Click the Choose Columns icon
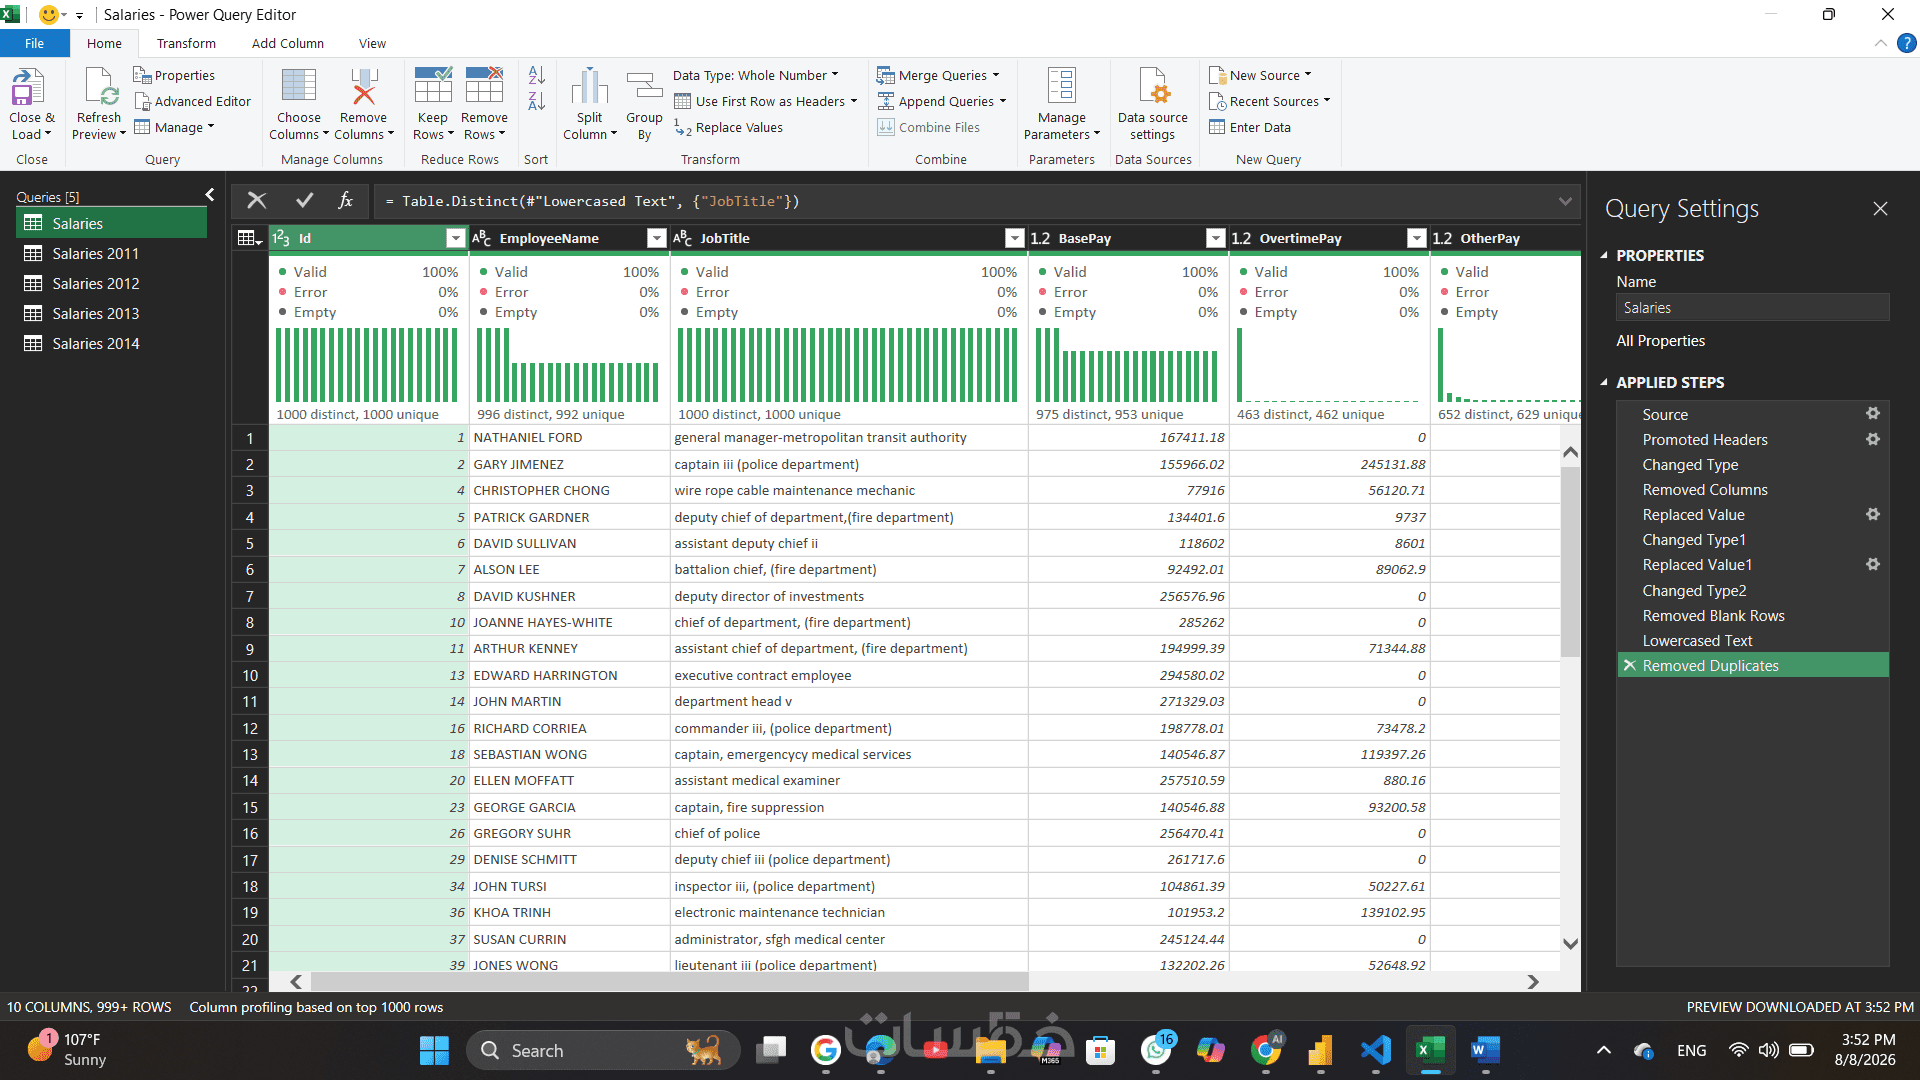Screen dimensions: 1920x1080 pos(298,87)
